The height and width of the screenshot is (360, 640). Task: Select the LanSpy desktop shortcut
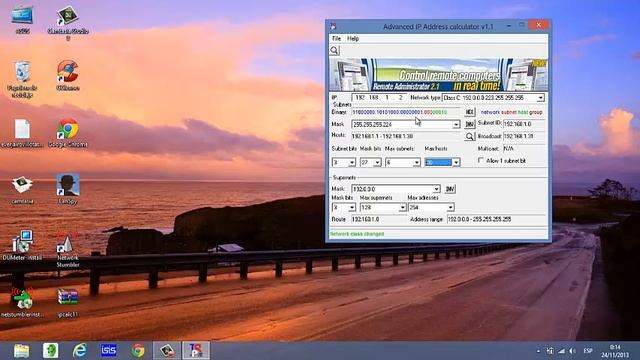coord(68,189)
